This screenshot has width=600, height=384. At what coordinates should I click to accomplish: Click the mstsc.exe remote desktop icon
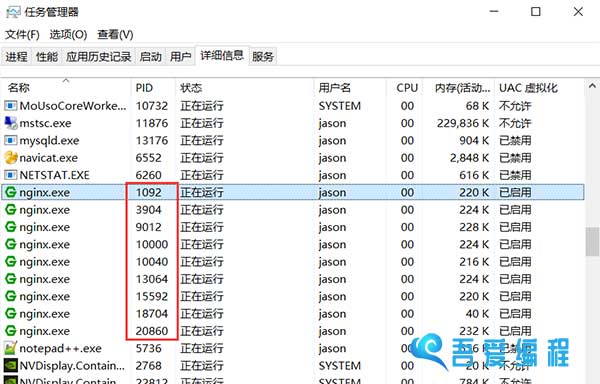click(x=11, y=123)
